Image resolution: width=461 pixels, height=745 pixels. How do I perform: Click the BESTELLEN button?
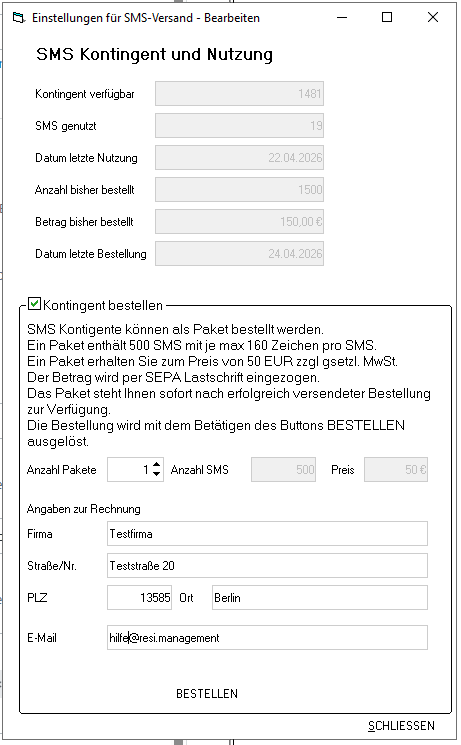click(x=207, y=694)
